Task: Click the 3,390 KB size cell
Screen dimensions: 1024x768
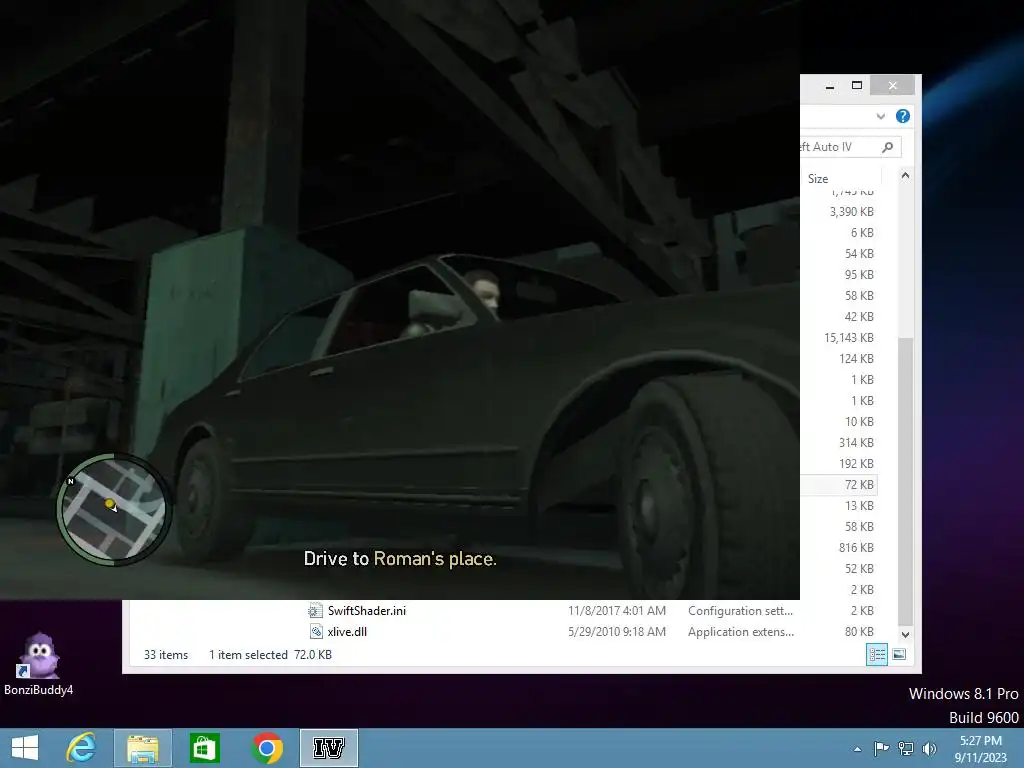Action: pyautogui.click(x=851, y=212)
